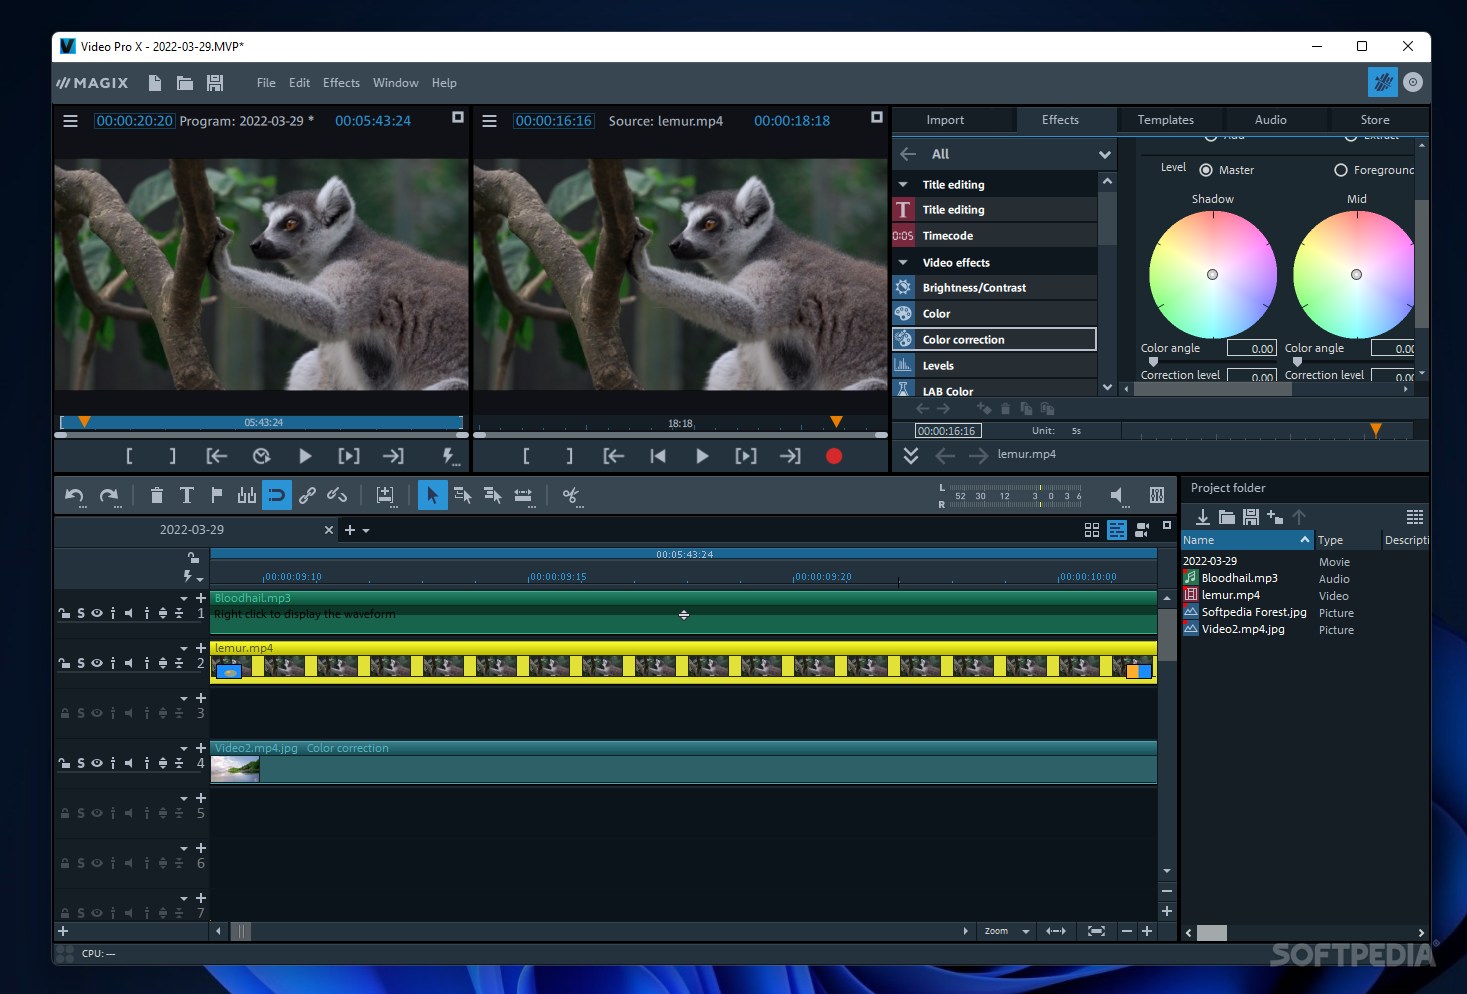Open the Effects menu in the menu bar
1467x994 pixels.
click(341, 82)
